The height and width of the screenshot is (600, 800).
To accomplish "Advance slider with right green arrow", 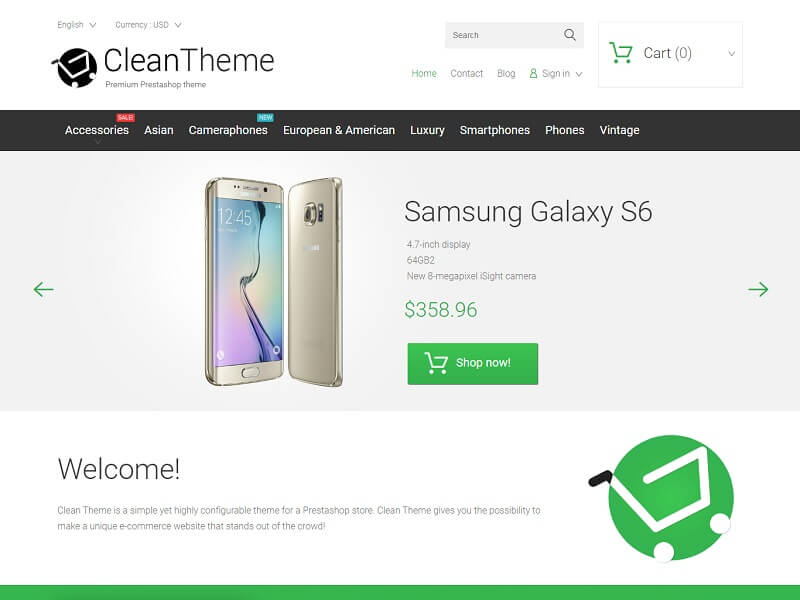I will (x=758, y=289).
